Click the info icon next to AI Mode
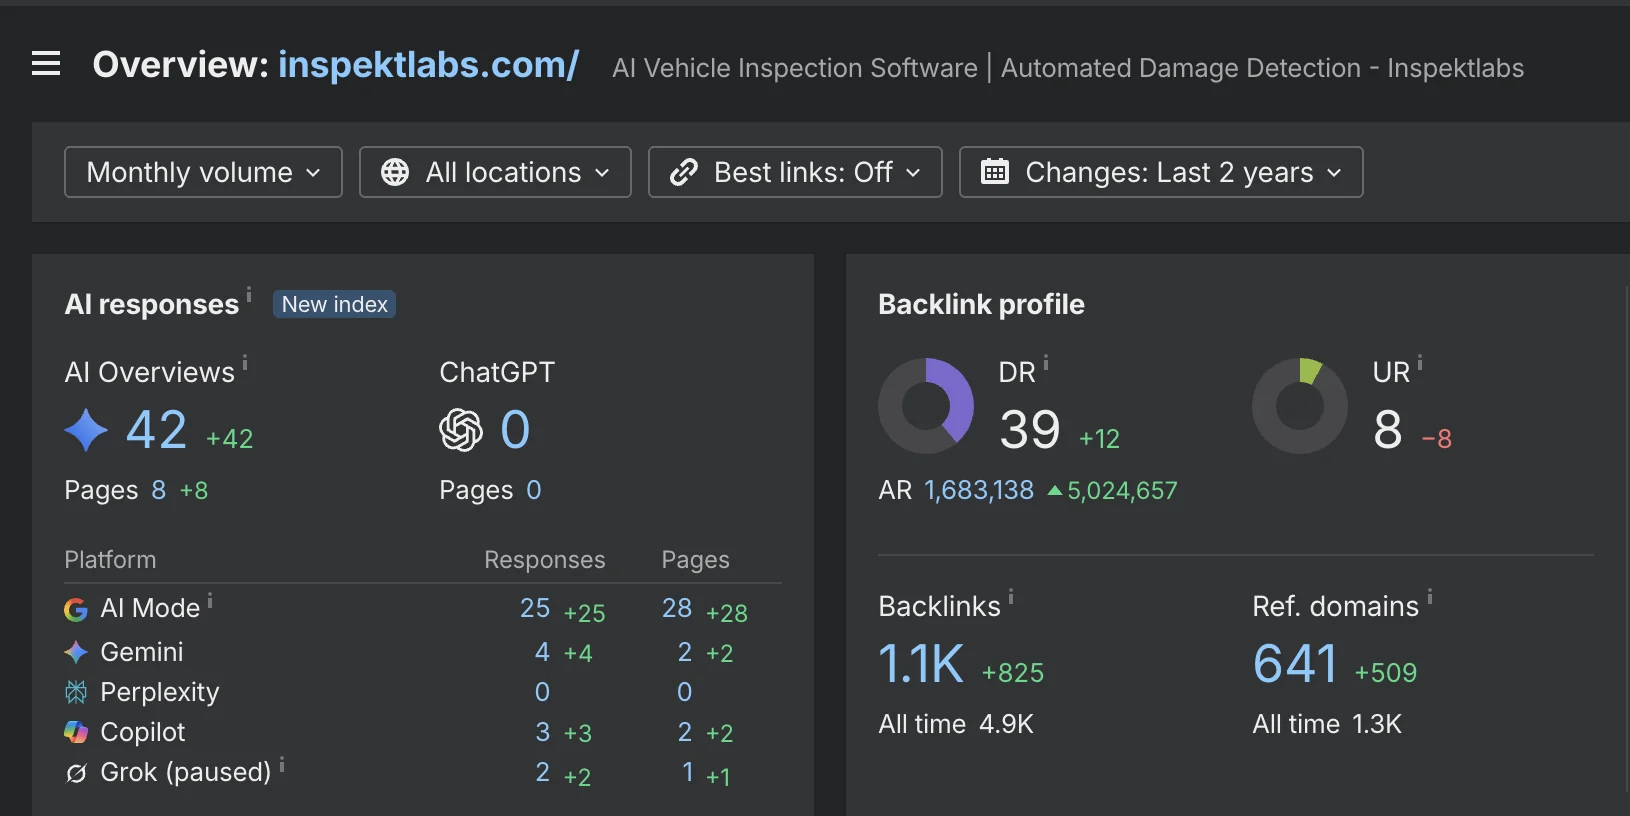The width and height of the screenshot is (1630, 816). (x=210, y=599)
